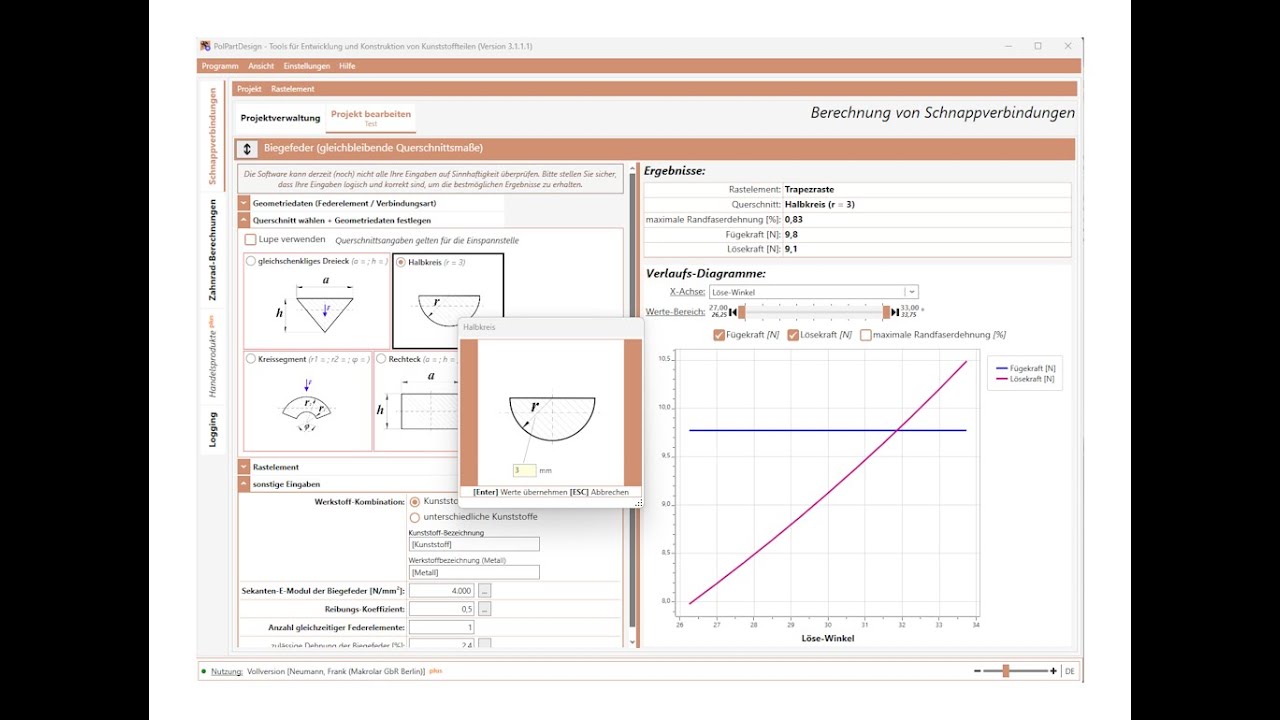Click the Anzahl gleichzeitiger Federelemente field
The height and width of the screenshot is (720, 1280).
441,627
